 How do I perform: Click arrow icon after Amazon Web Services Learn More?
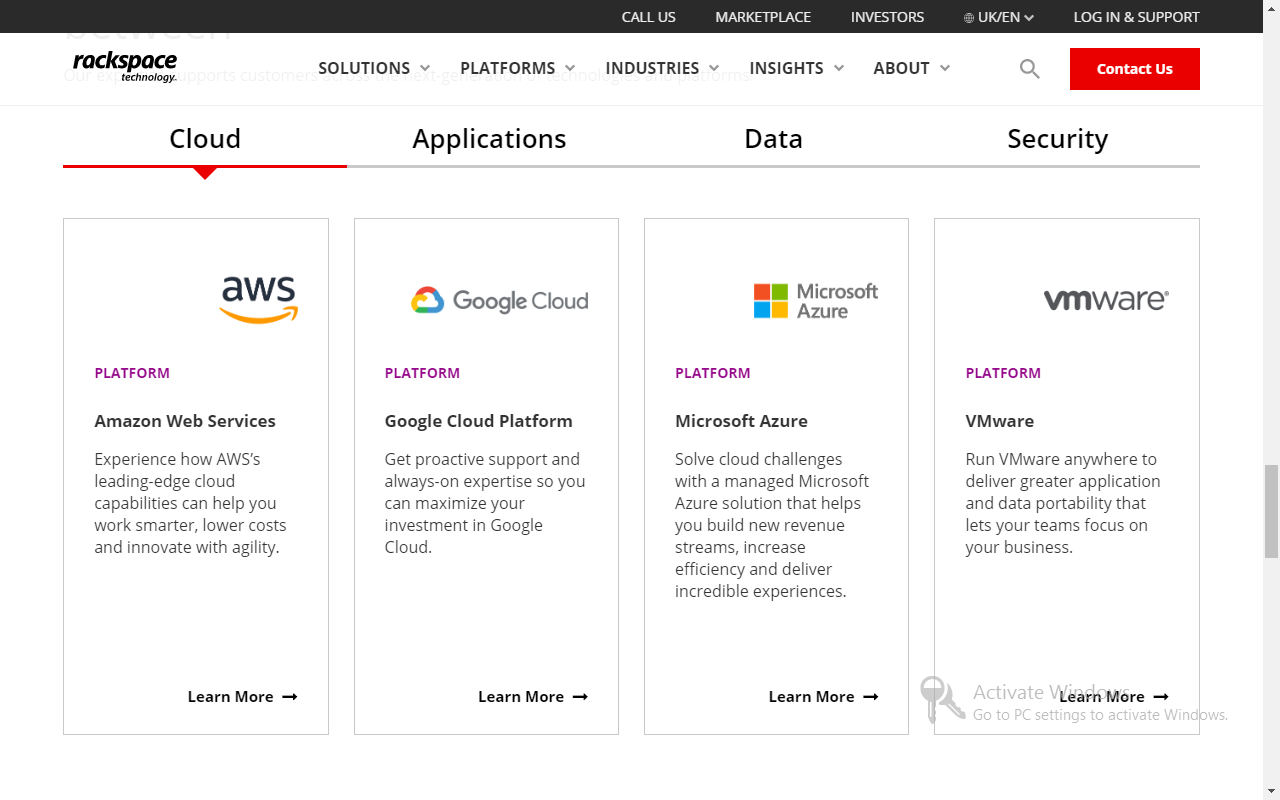[x=290, y=697]
